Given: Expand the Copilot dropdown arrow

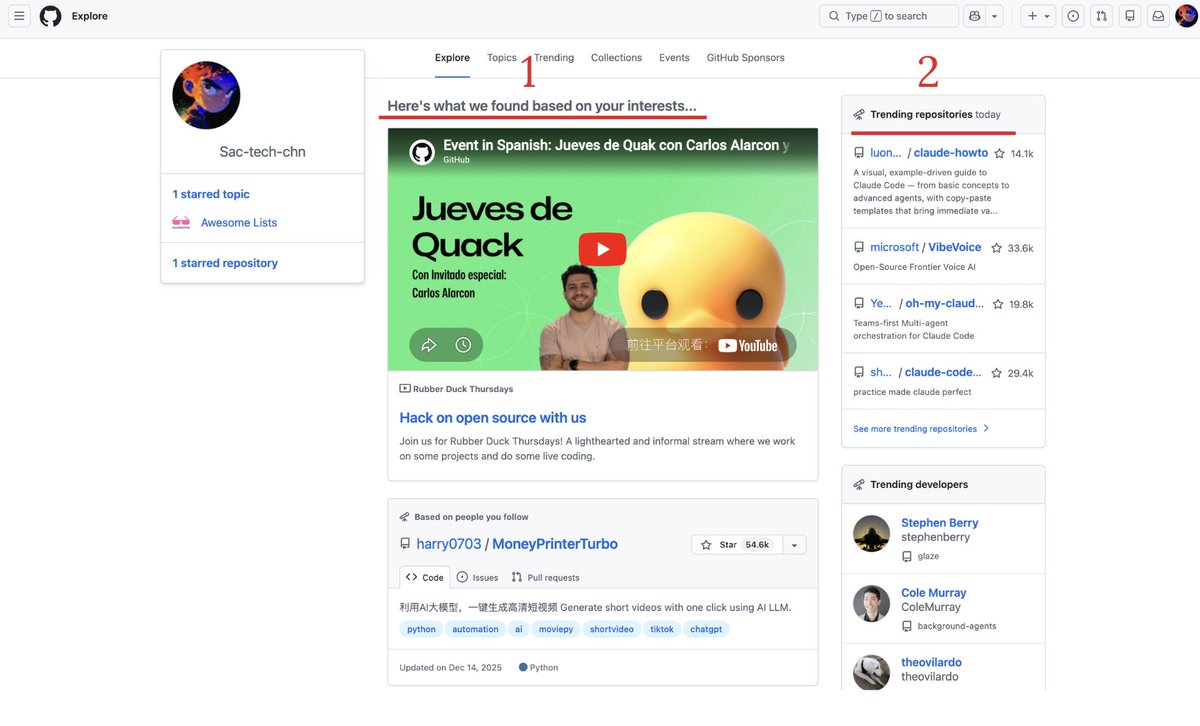Looking at the screenshot, I should pos(994,16).
